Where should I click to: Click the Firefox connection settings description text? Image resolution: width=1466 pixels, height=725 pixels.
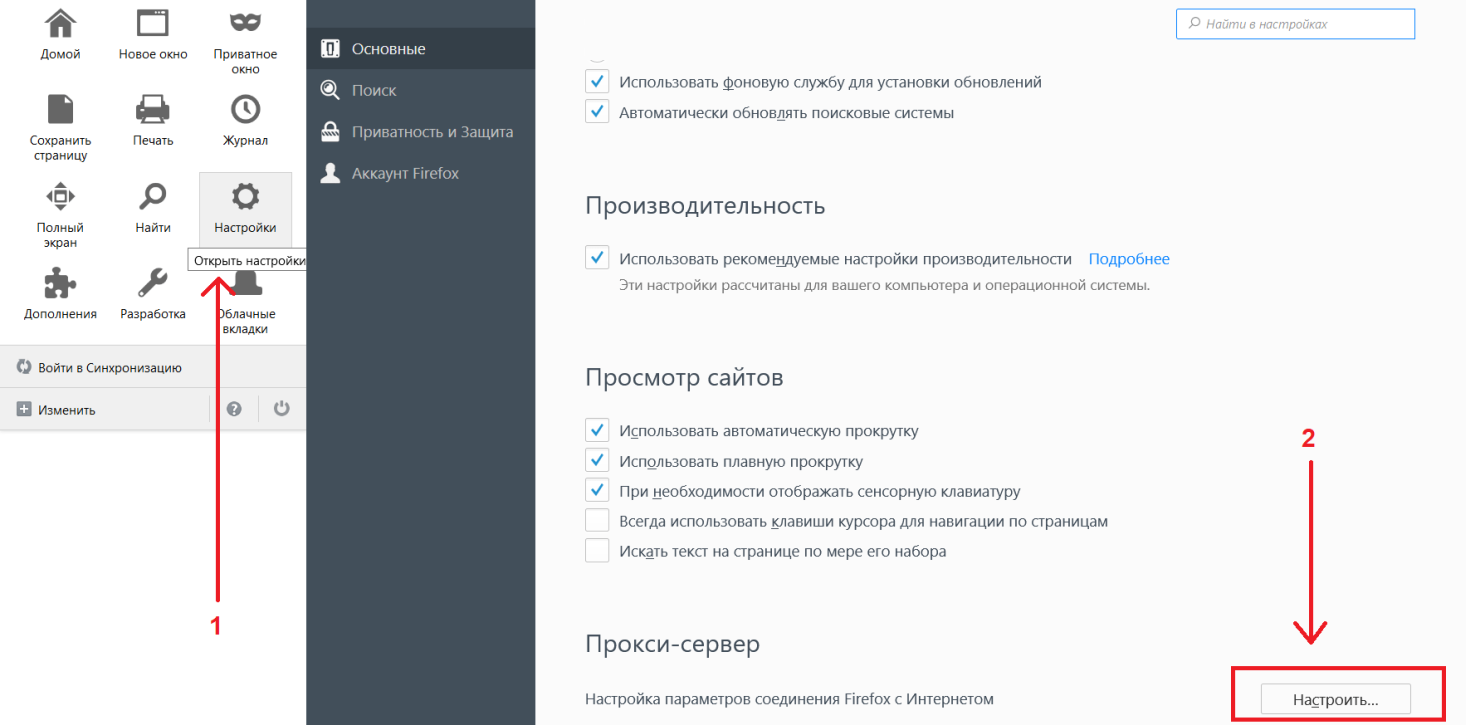tap(789, 699)
